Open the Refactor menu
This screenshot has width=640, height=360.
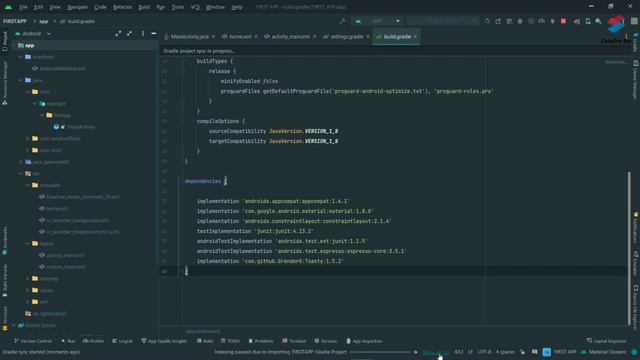[x=122, y=7]
